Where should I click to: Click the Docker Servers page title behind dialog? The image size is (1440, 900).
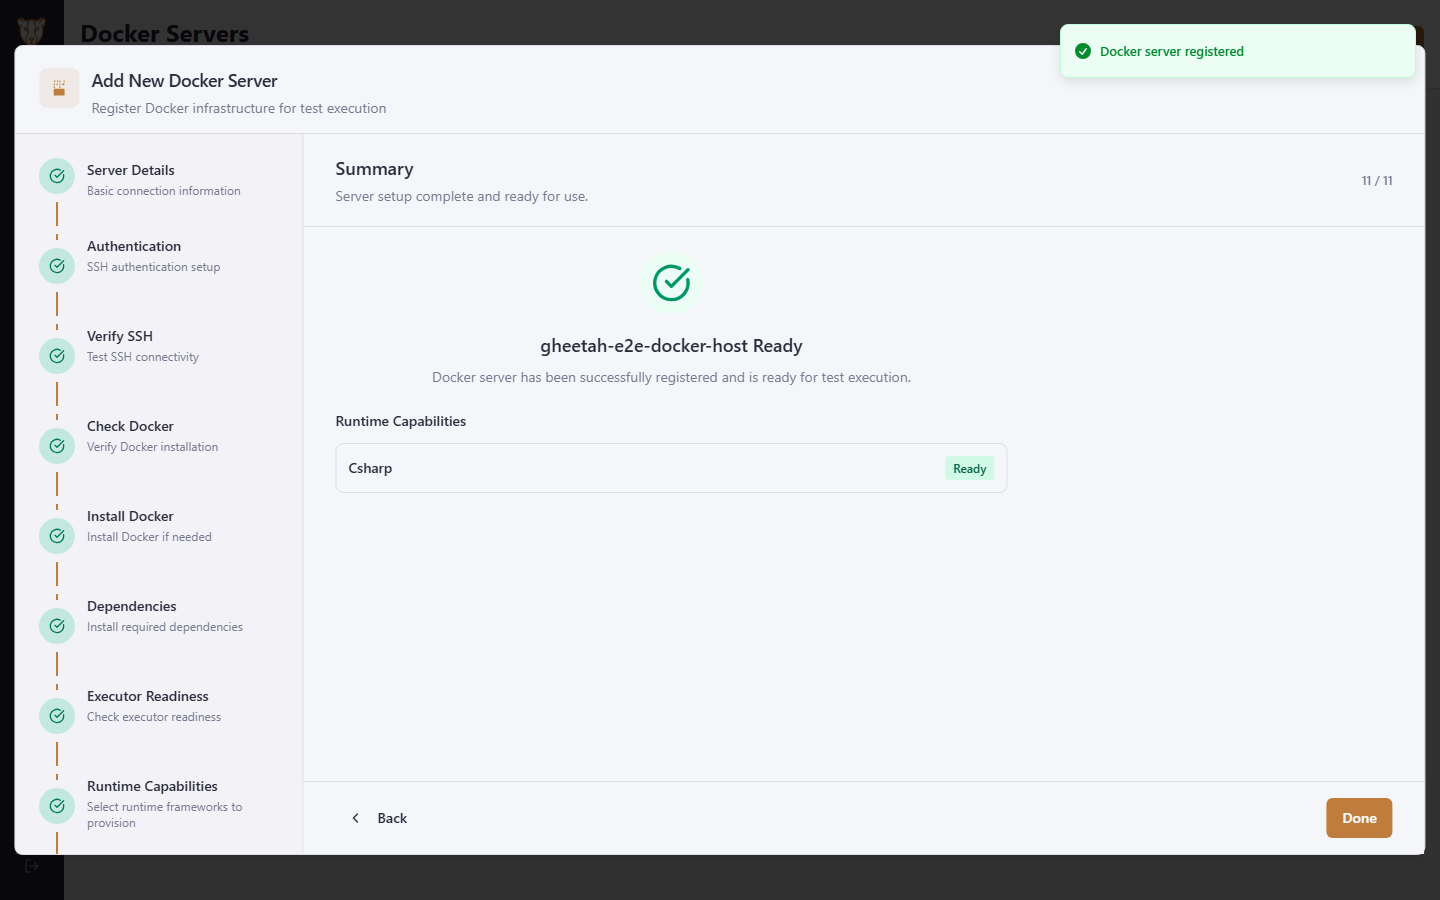[165, 33]
